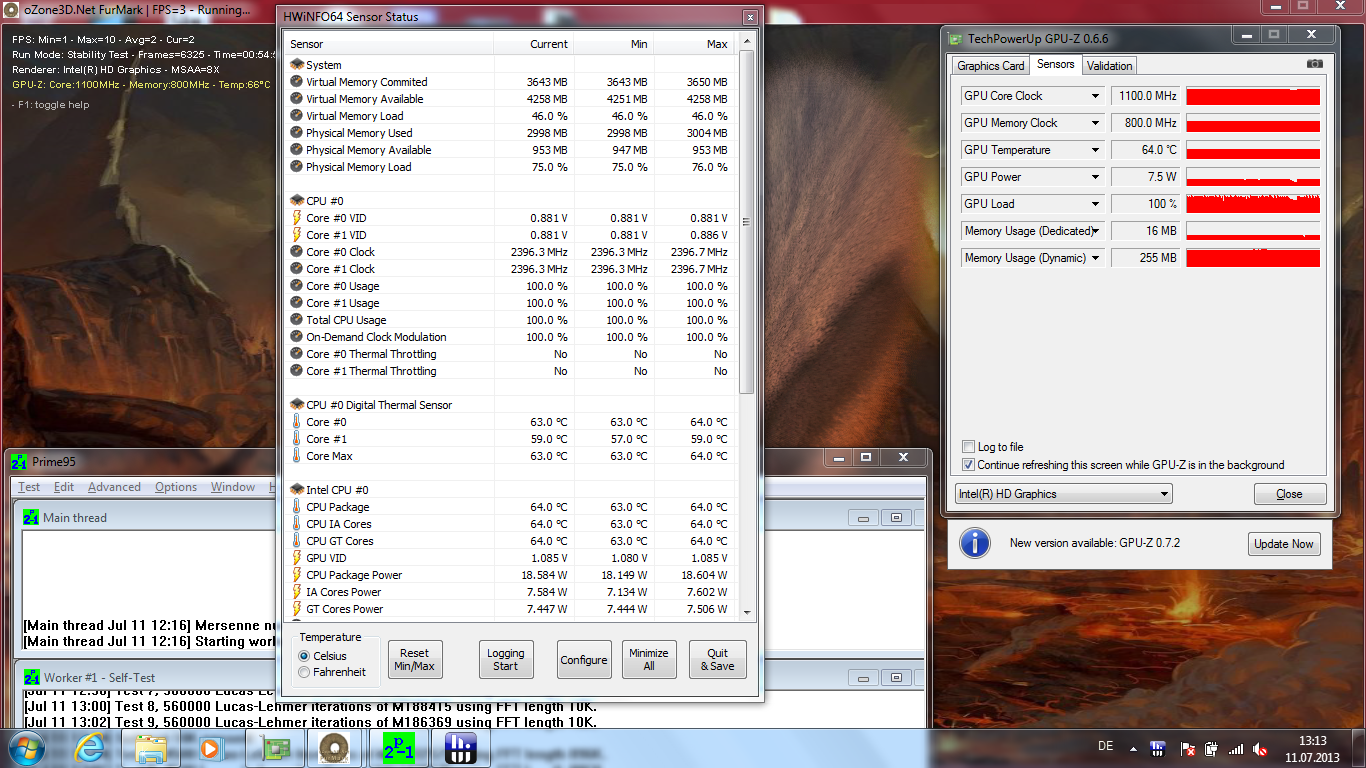Click the icon beside the System sensor group
1366x768 pixels.
tap(297, 65)
